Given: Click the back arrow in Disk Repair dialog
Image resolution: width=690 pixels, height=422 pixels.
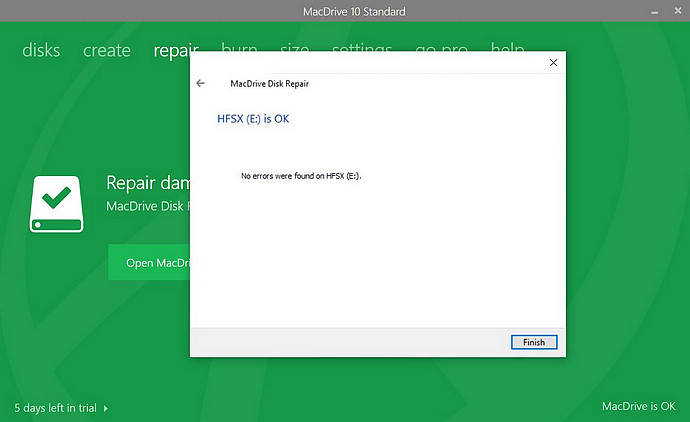Looking at the screenshot, I should [201, 84].
